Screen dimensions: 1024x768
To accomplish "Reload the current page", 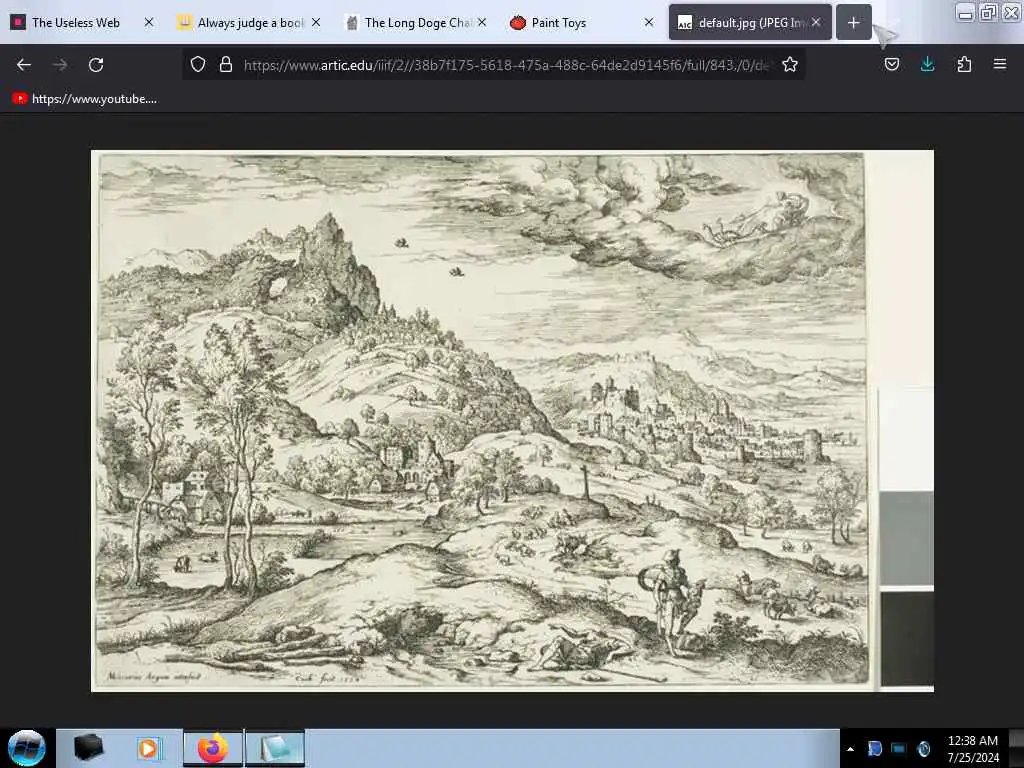I will [96, 65].
